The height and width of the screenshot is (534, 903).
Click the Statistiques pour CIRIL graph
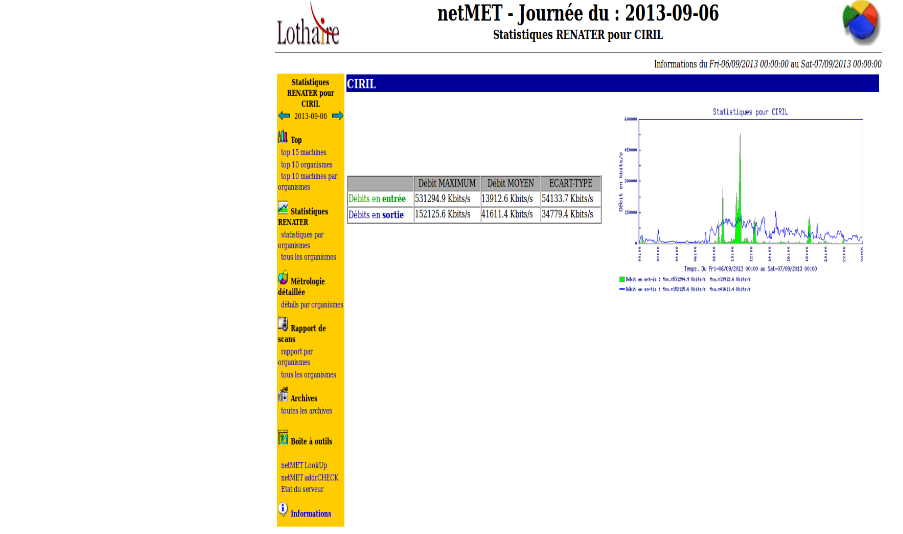(x=741, y=200)
